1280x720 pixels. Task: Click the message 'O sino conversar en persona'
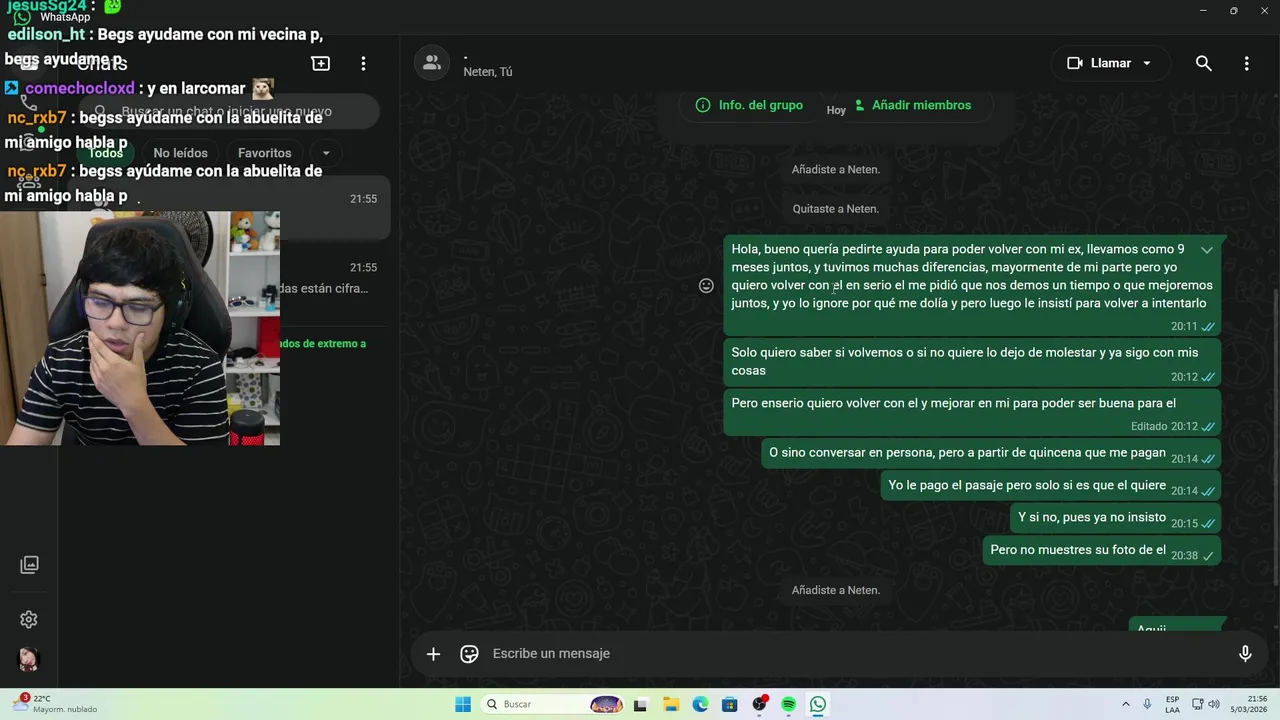click(991, 454)
